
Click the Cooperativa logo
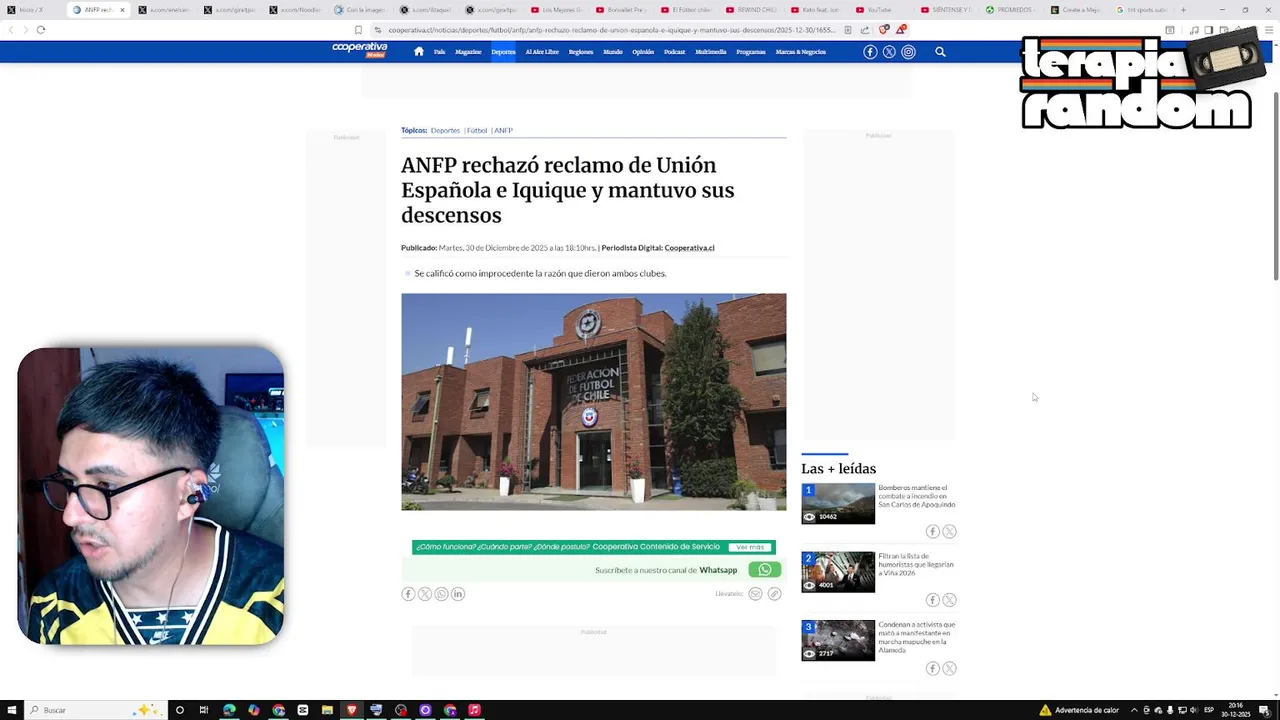[x=360, y=50]
